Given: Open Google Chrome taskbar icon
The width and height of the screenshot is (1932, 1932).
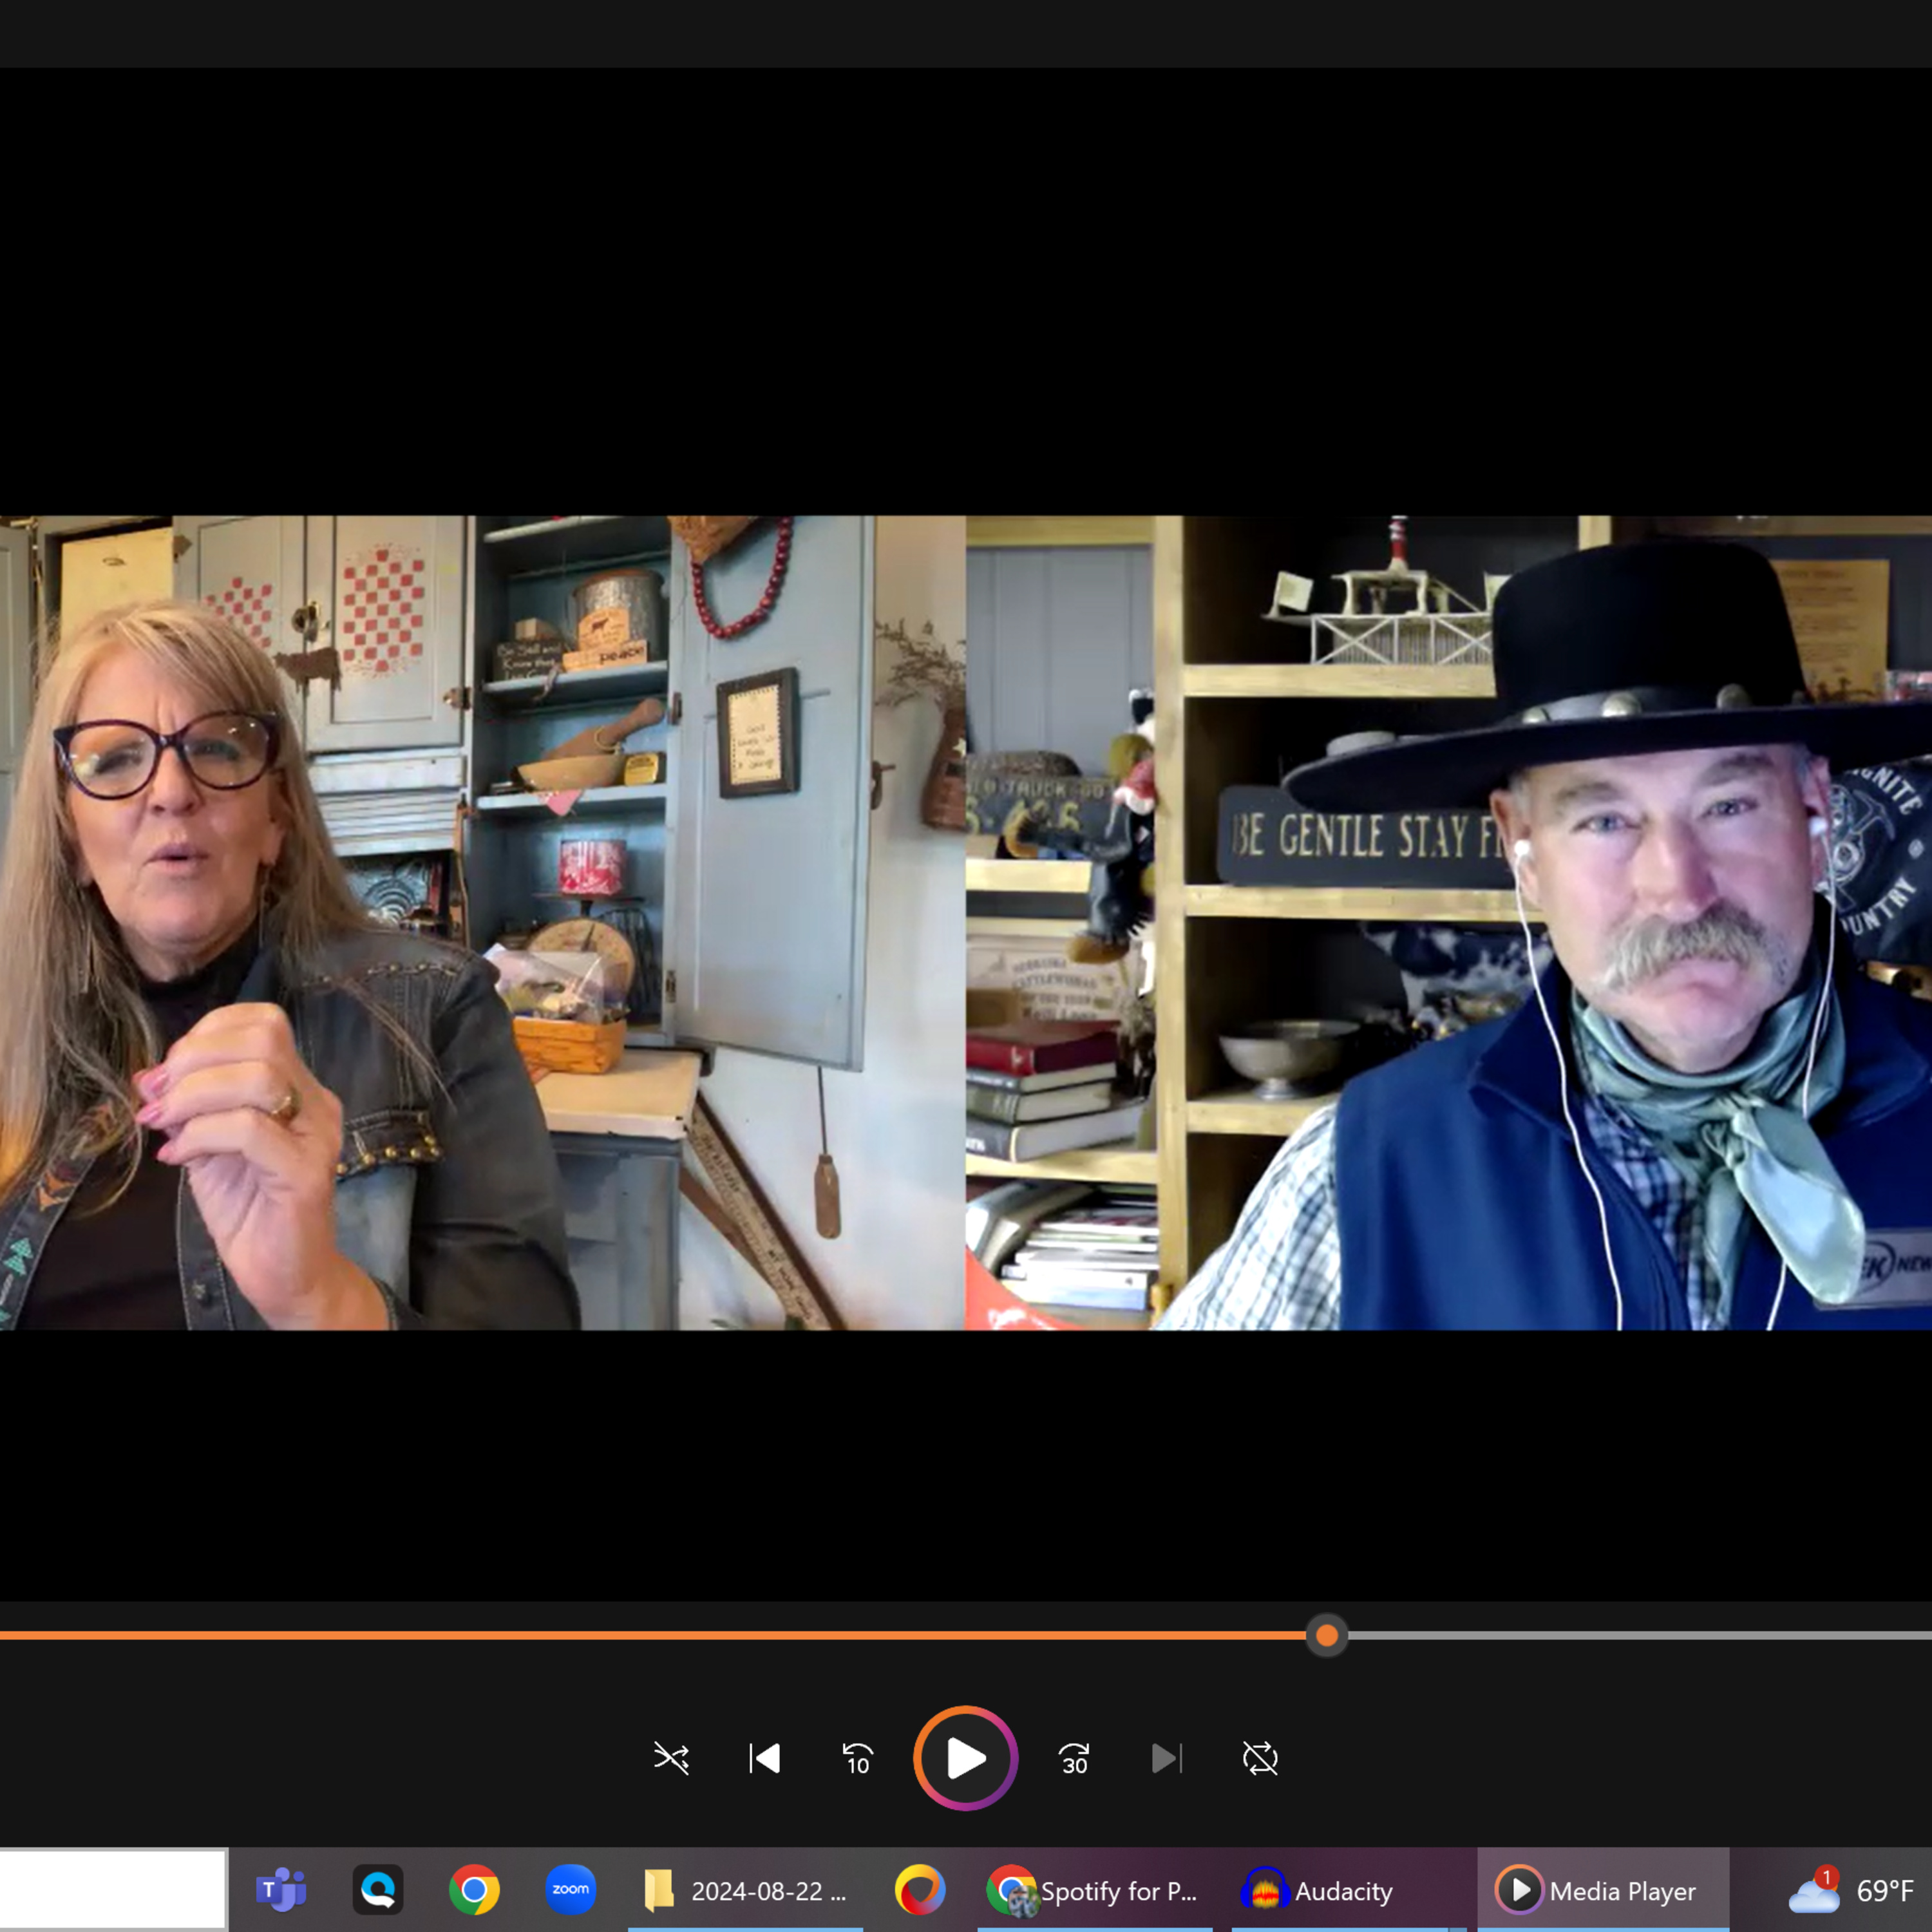Looking at the screenshot, I should click(474, 1891).
